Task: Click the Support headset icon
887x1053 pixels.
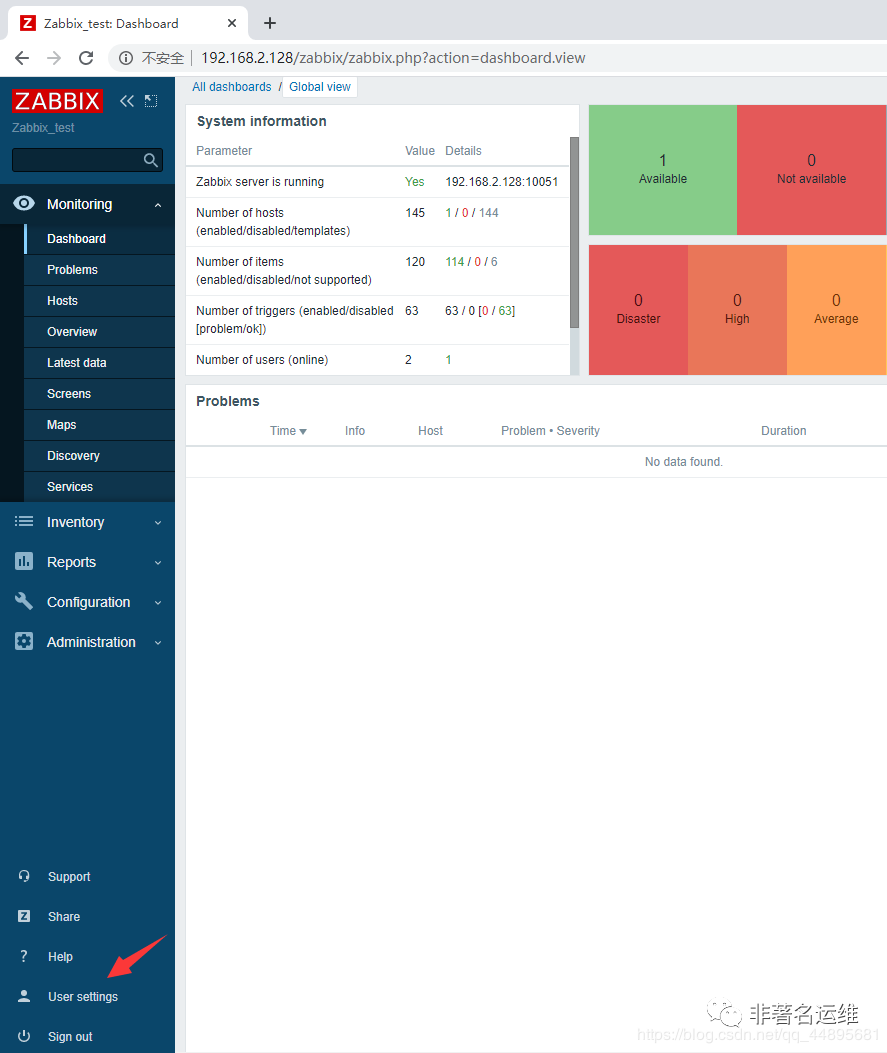Action: [x=24, y=876]
